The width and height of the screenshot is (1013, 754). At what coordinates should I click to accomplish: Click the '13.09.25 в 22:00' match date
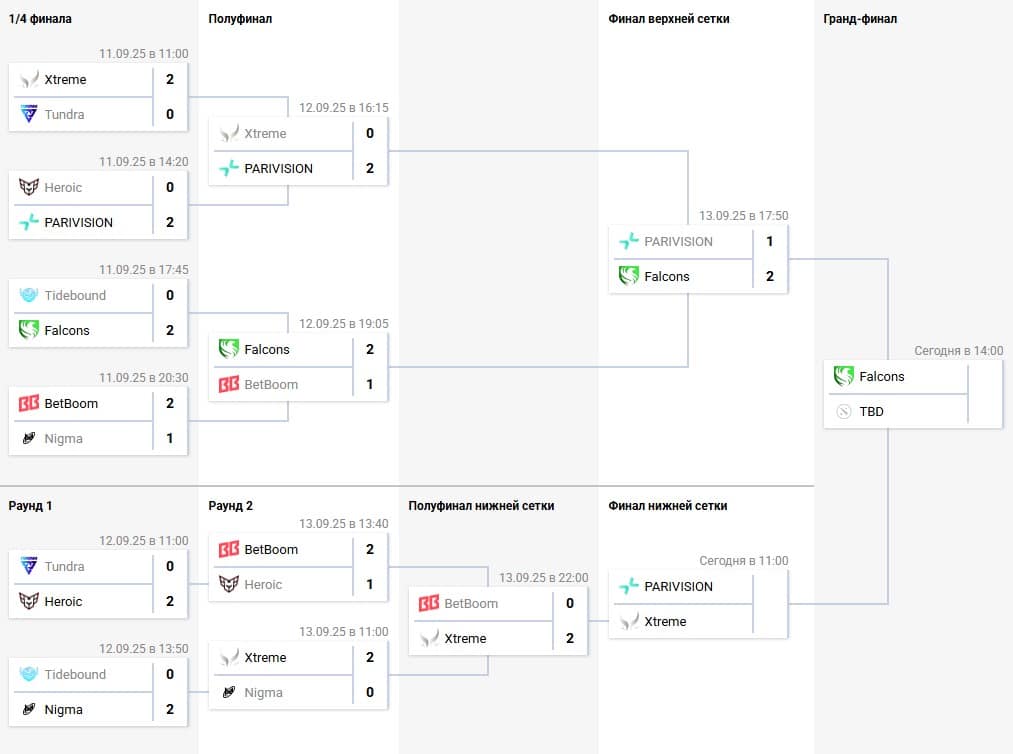click(543, 578)
